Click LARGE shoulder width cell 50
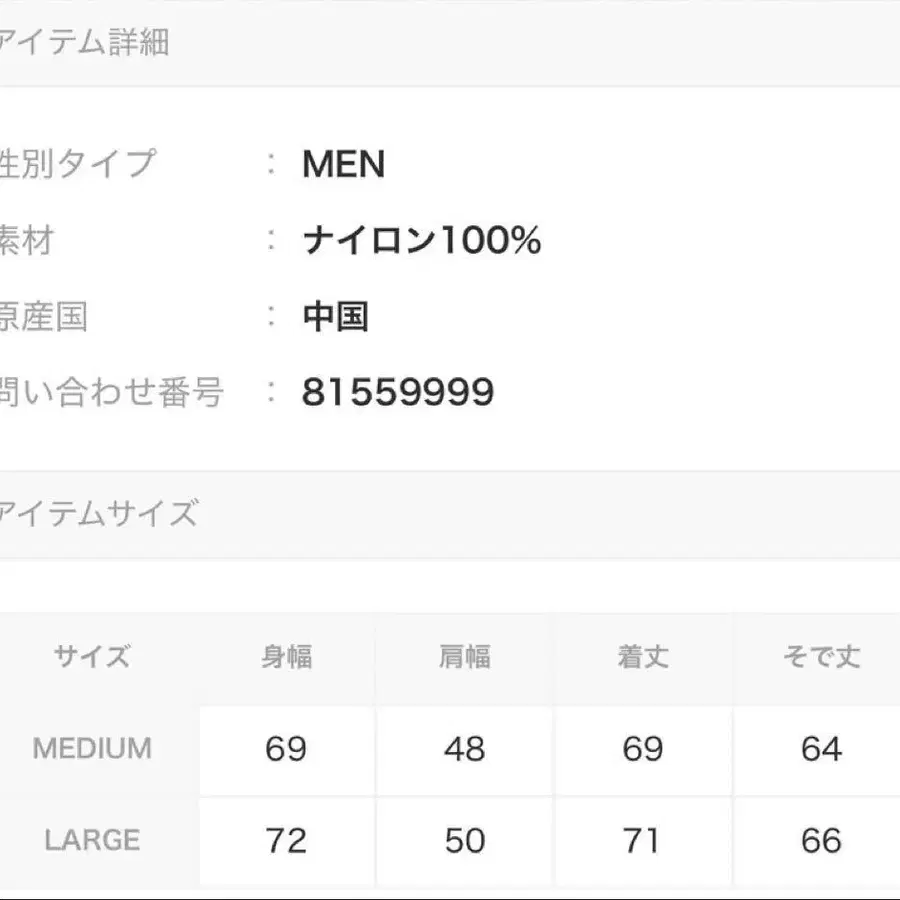This screenshot has width=900, height=900. 465,840
